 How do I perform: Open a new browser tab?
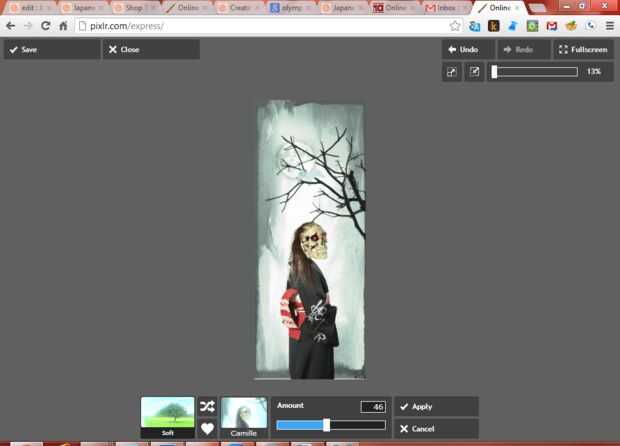(x=537, y=8)
